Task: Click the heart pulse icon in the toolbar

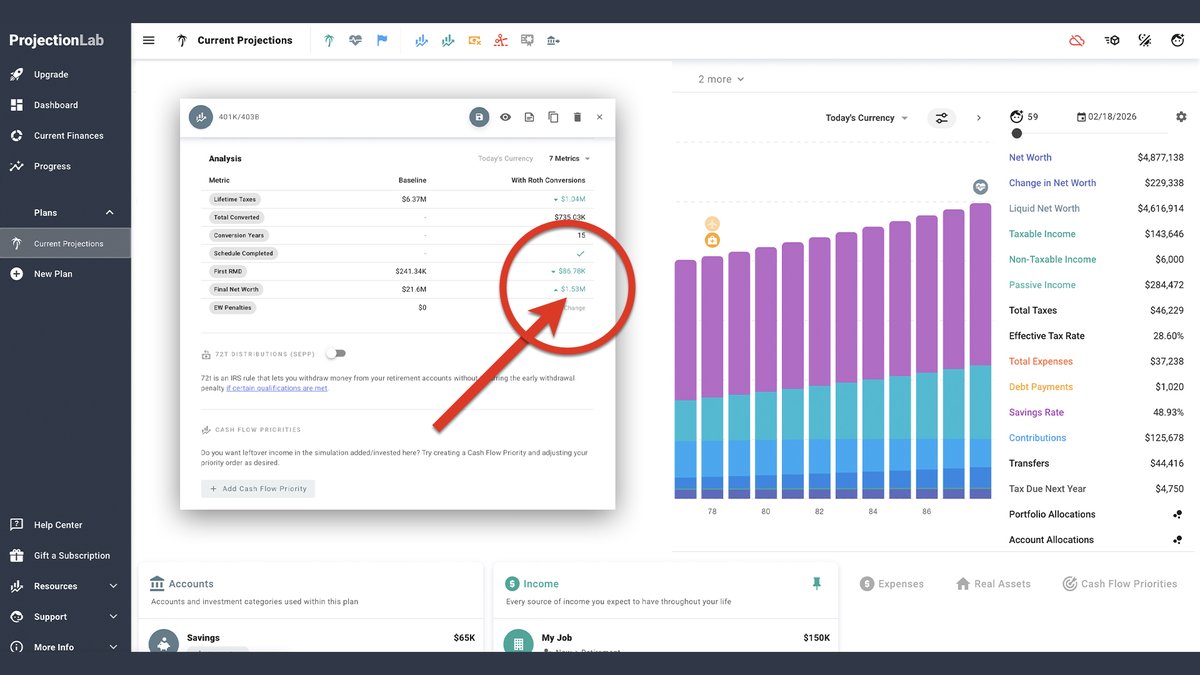Action: pos(355,41)
